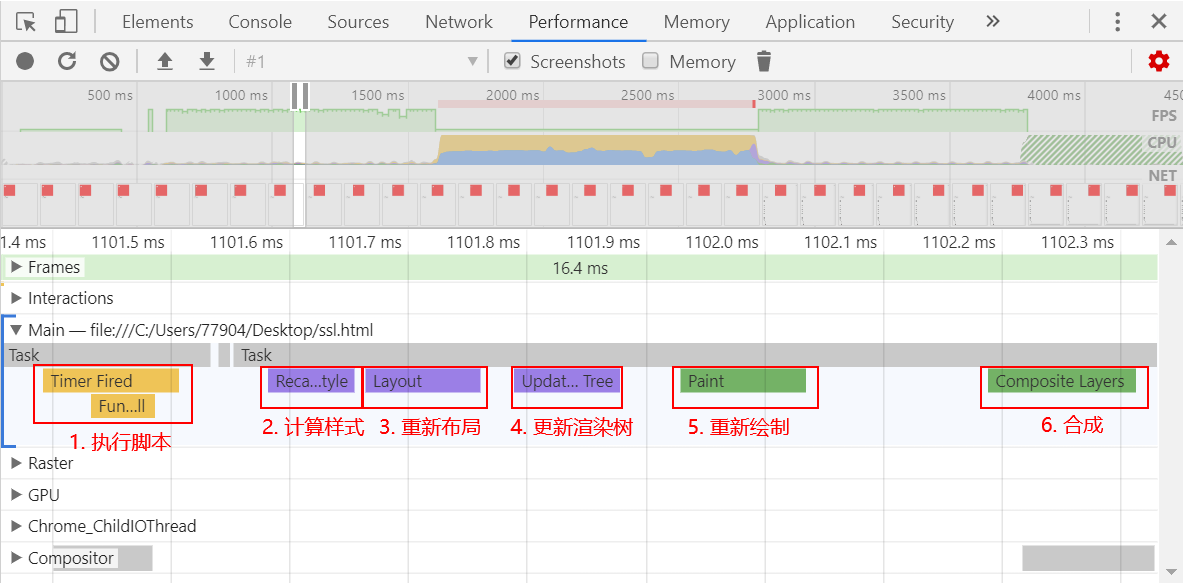Collapse the Main thread track
This screenshot has height=588, width=1187.
click(x=16, y=330)
